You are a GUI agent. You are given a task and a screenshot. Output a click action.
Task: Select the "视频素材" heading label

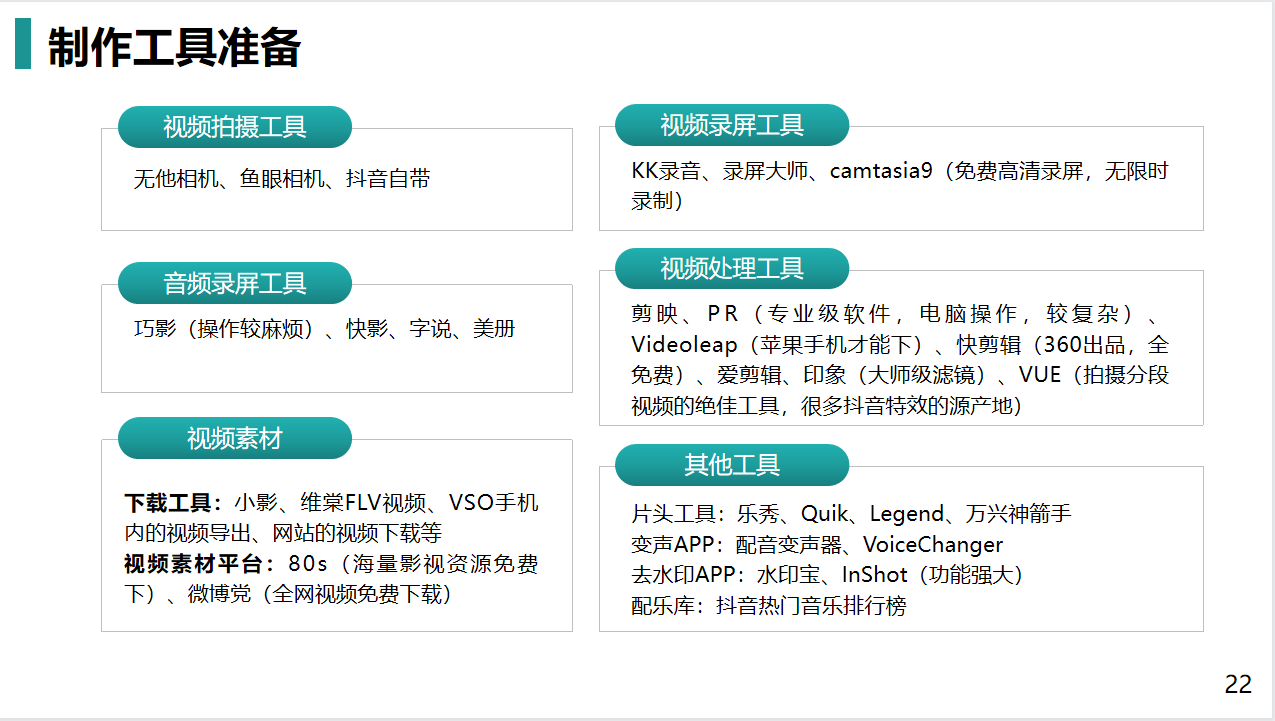(x=235, y=438)
